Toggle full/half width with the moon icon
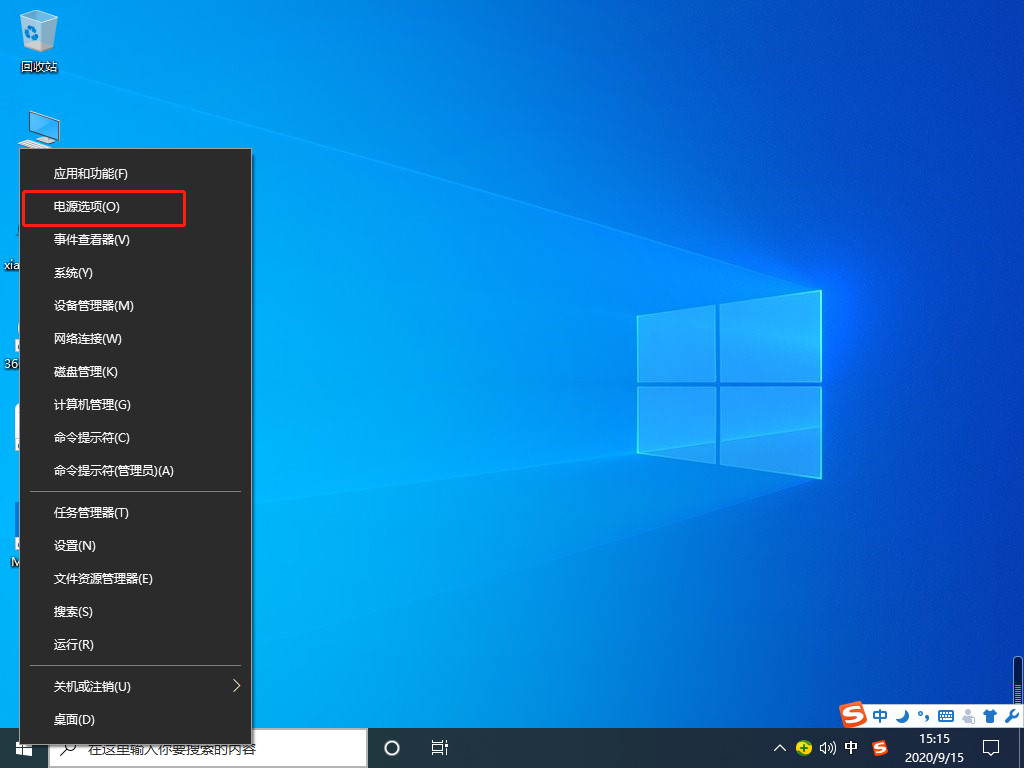This screenshot has height=768, width=1024. coord(902,716)
